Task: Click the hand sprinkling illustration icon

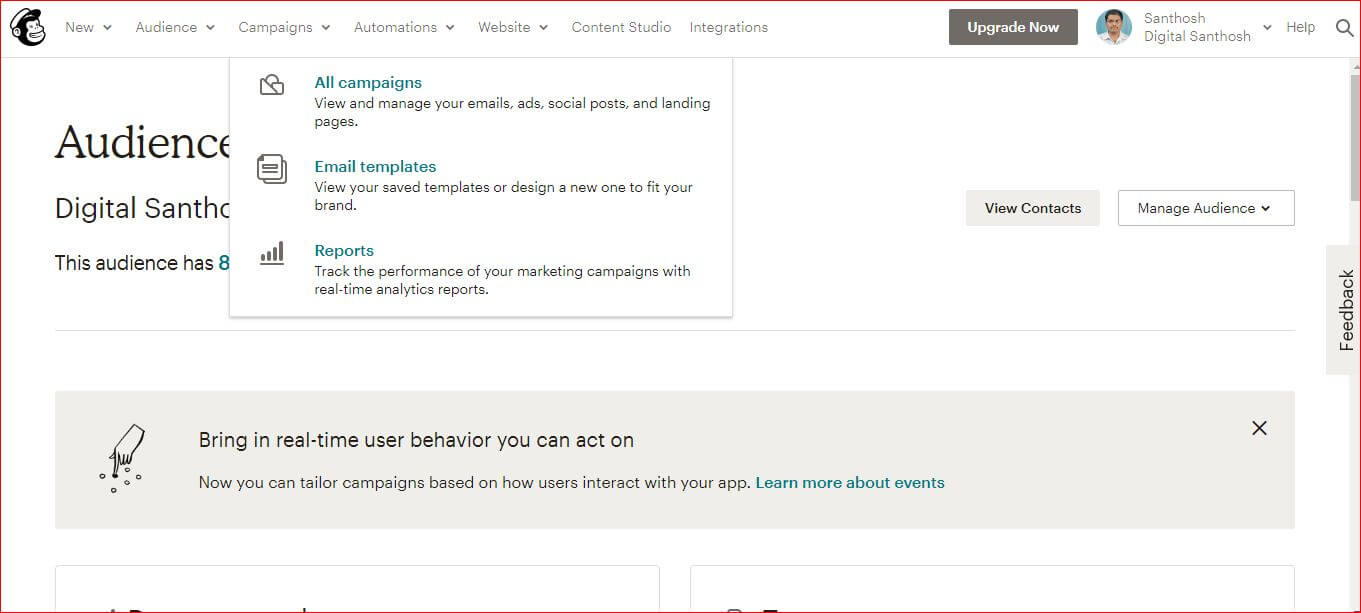Action: (123, 458)
